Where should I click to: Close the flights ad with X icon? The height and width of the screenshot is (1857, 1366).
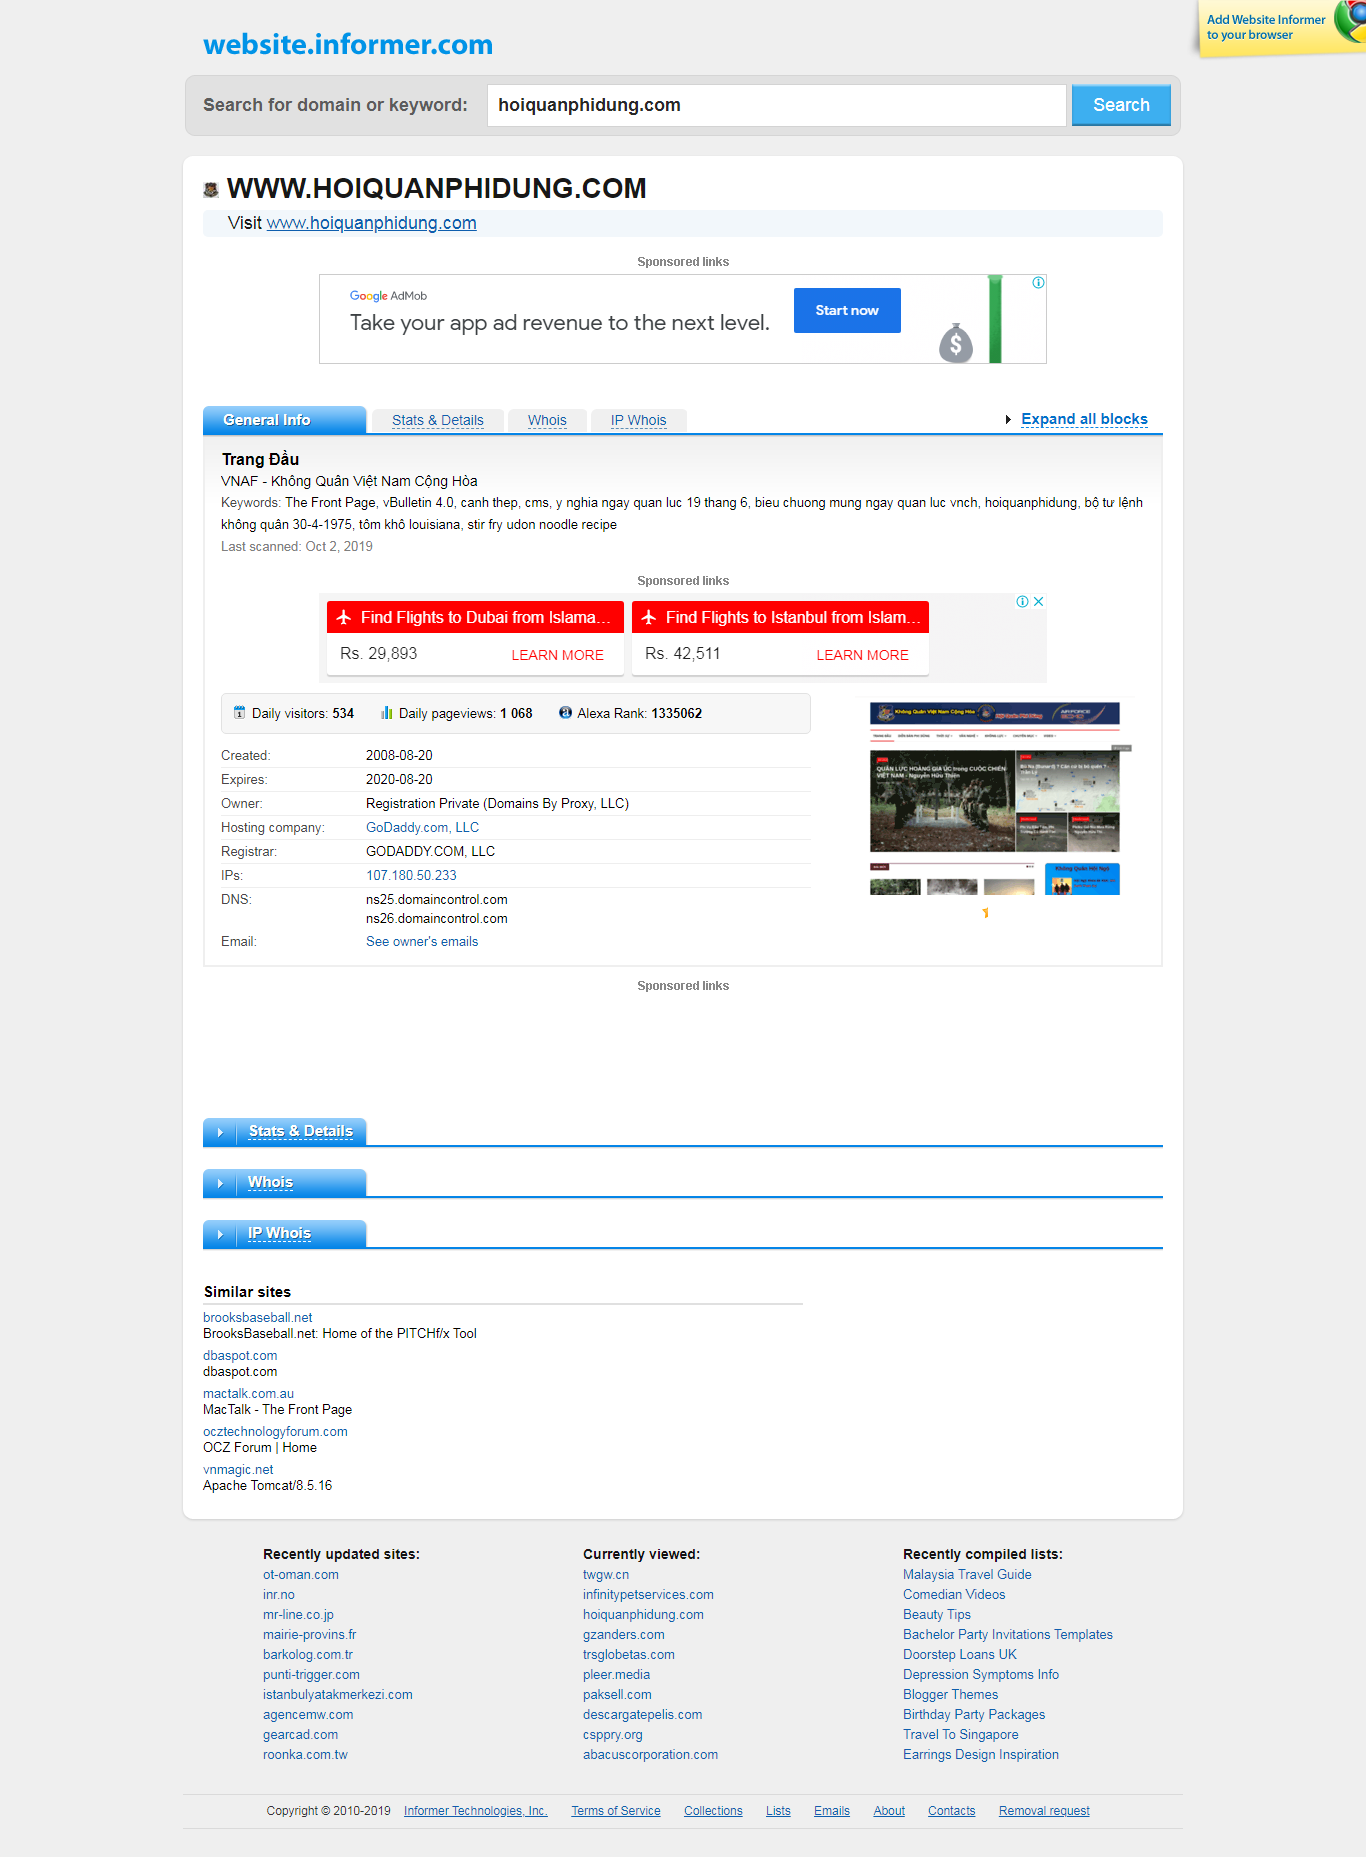pos(1038,602)
